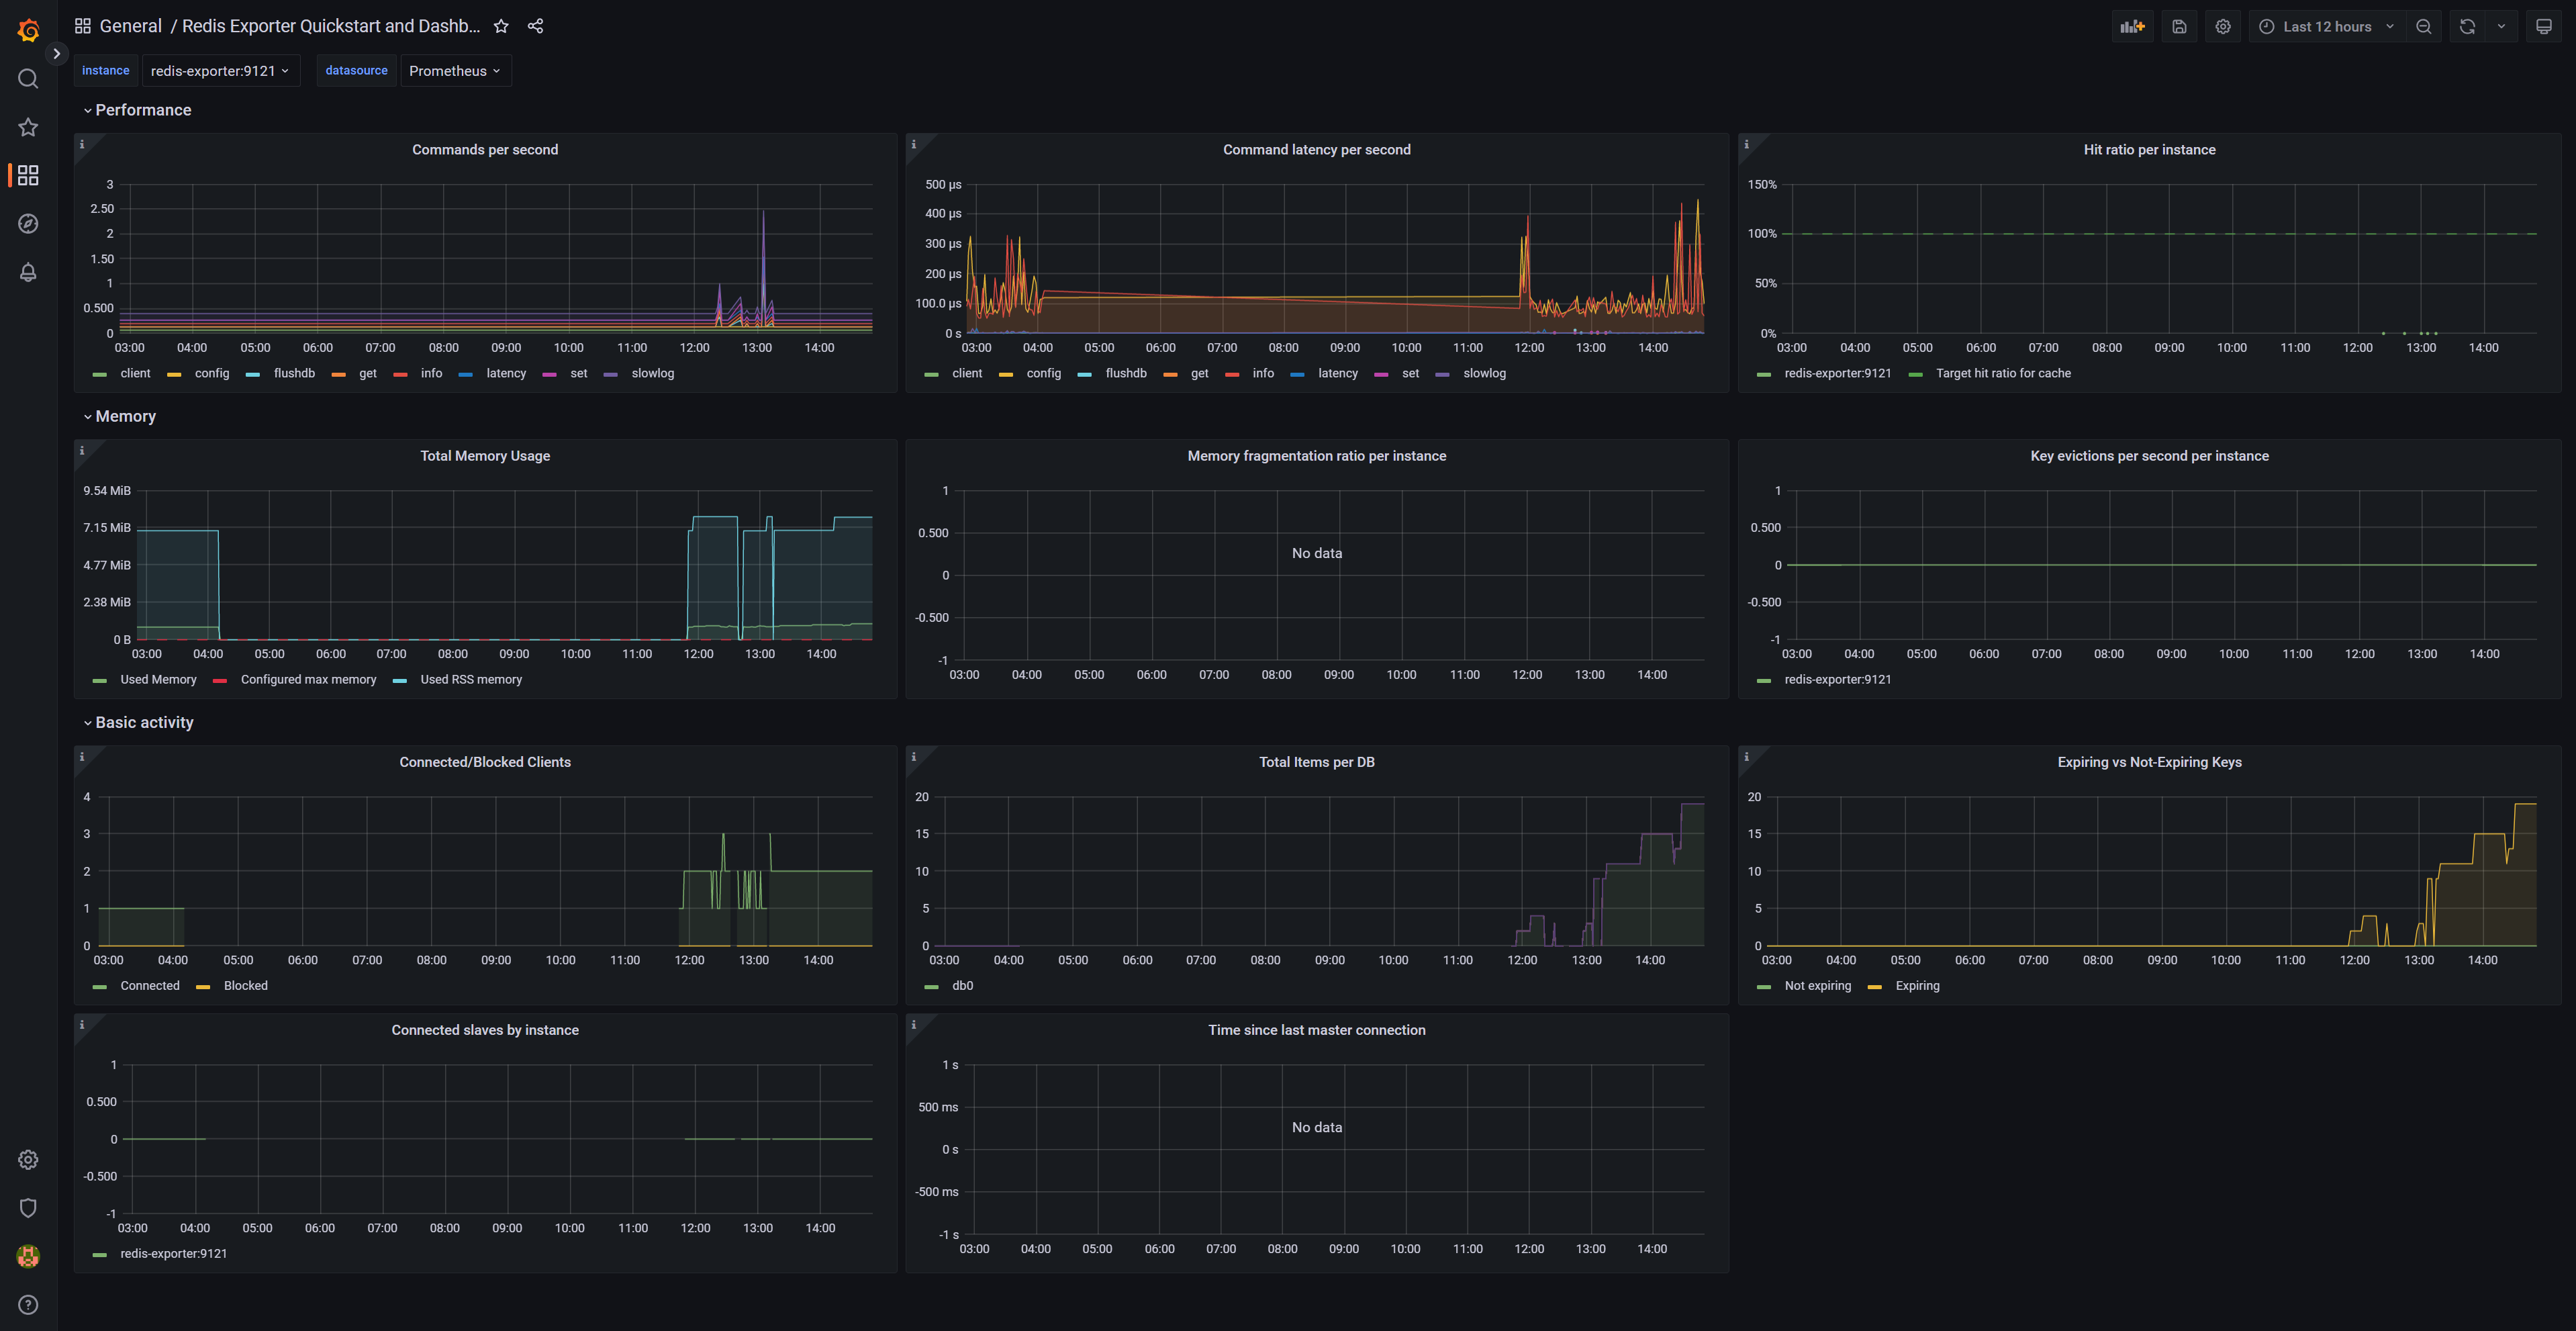
Task: Open Alerting bell in sidebar
Action: click(x=28, y=272)
